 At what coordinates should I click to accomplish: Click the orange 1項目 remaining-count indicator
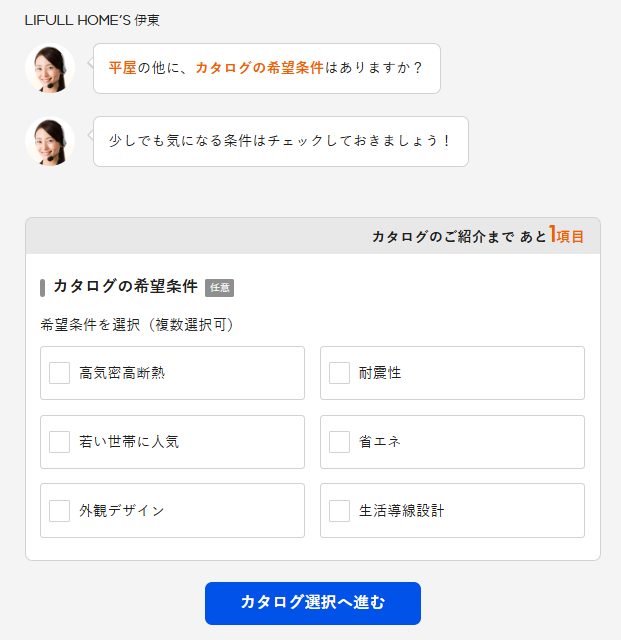(x=566, y=235)
